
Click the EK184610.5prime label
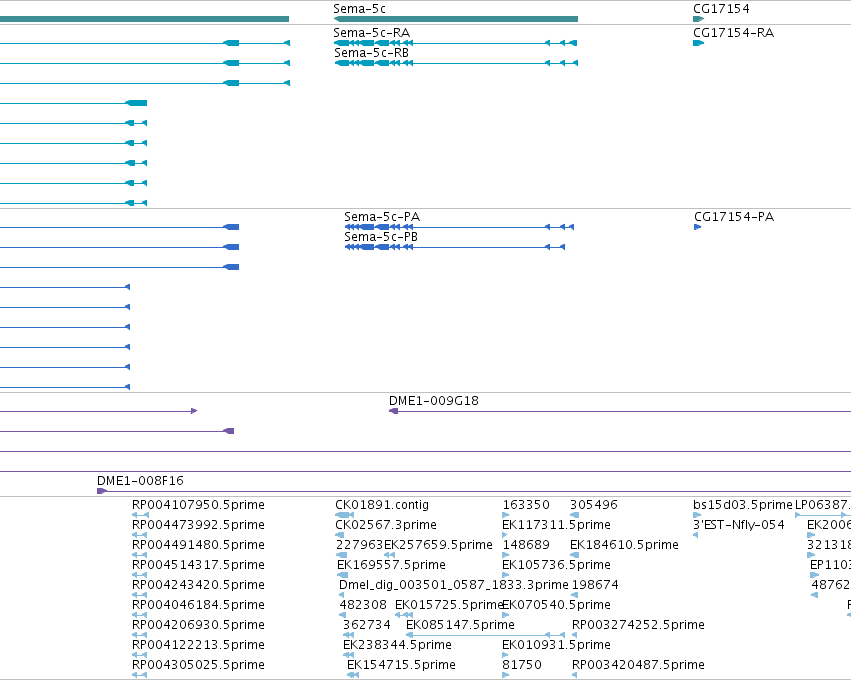coord(624,544)
